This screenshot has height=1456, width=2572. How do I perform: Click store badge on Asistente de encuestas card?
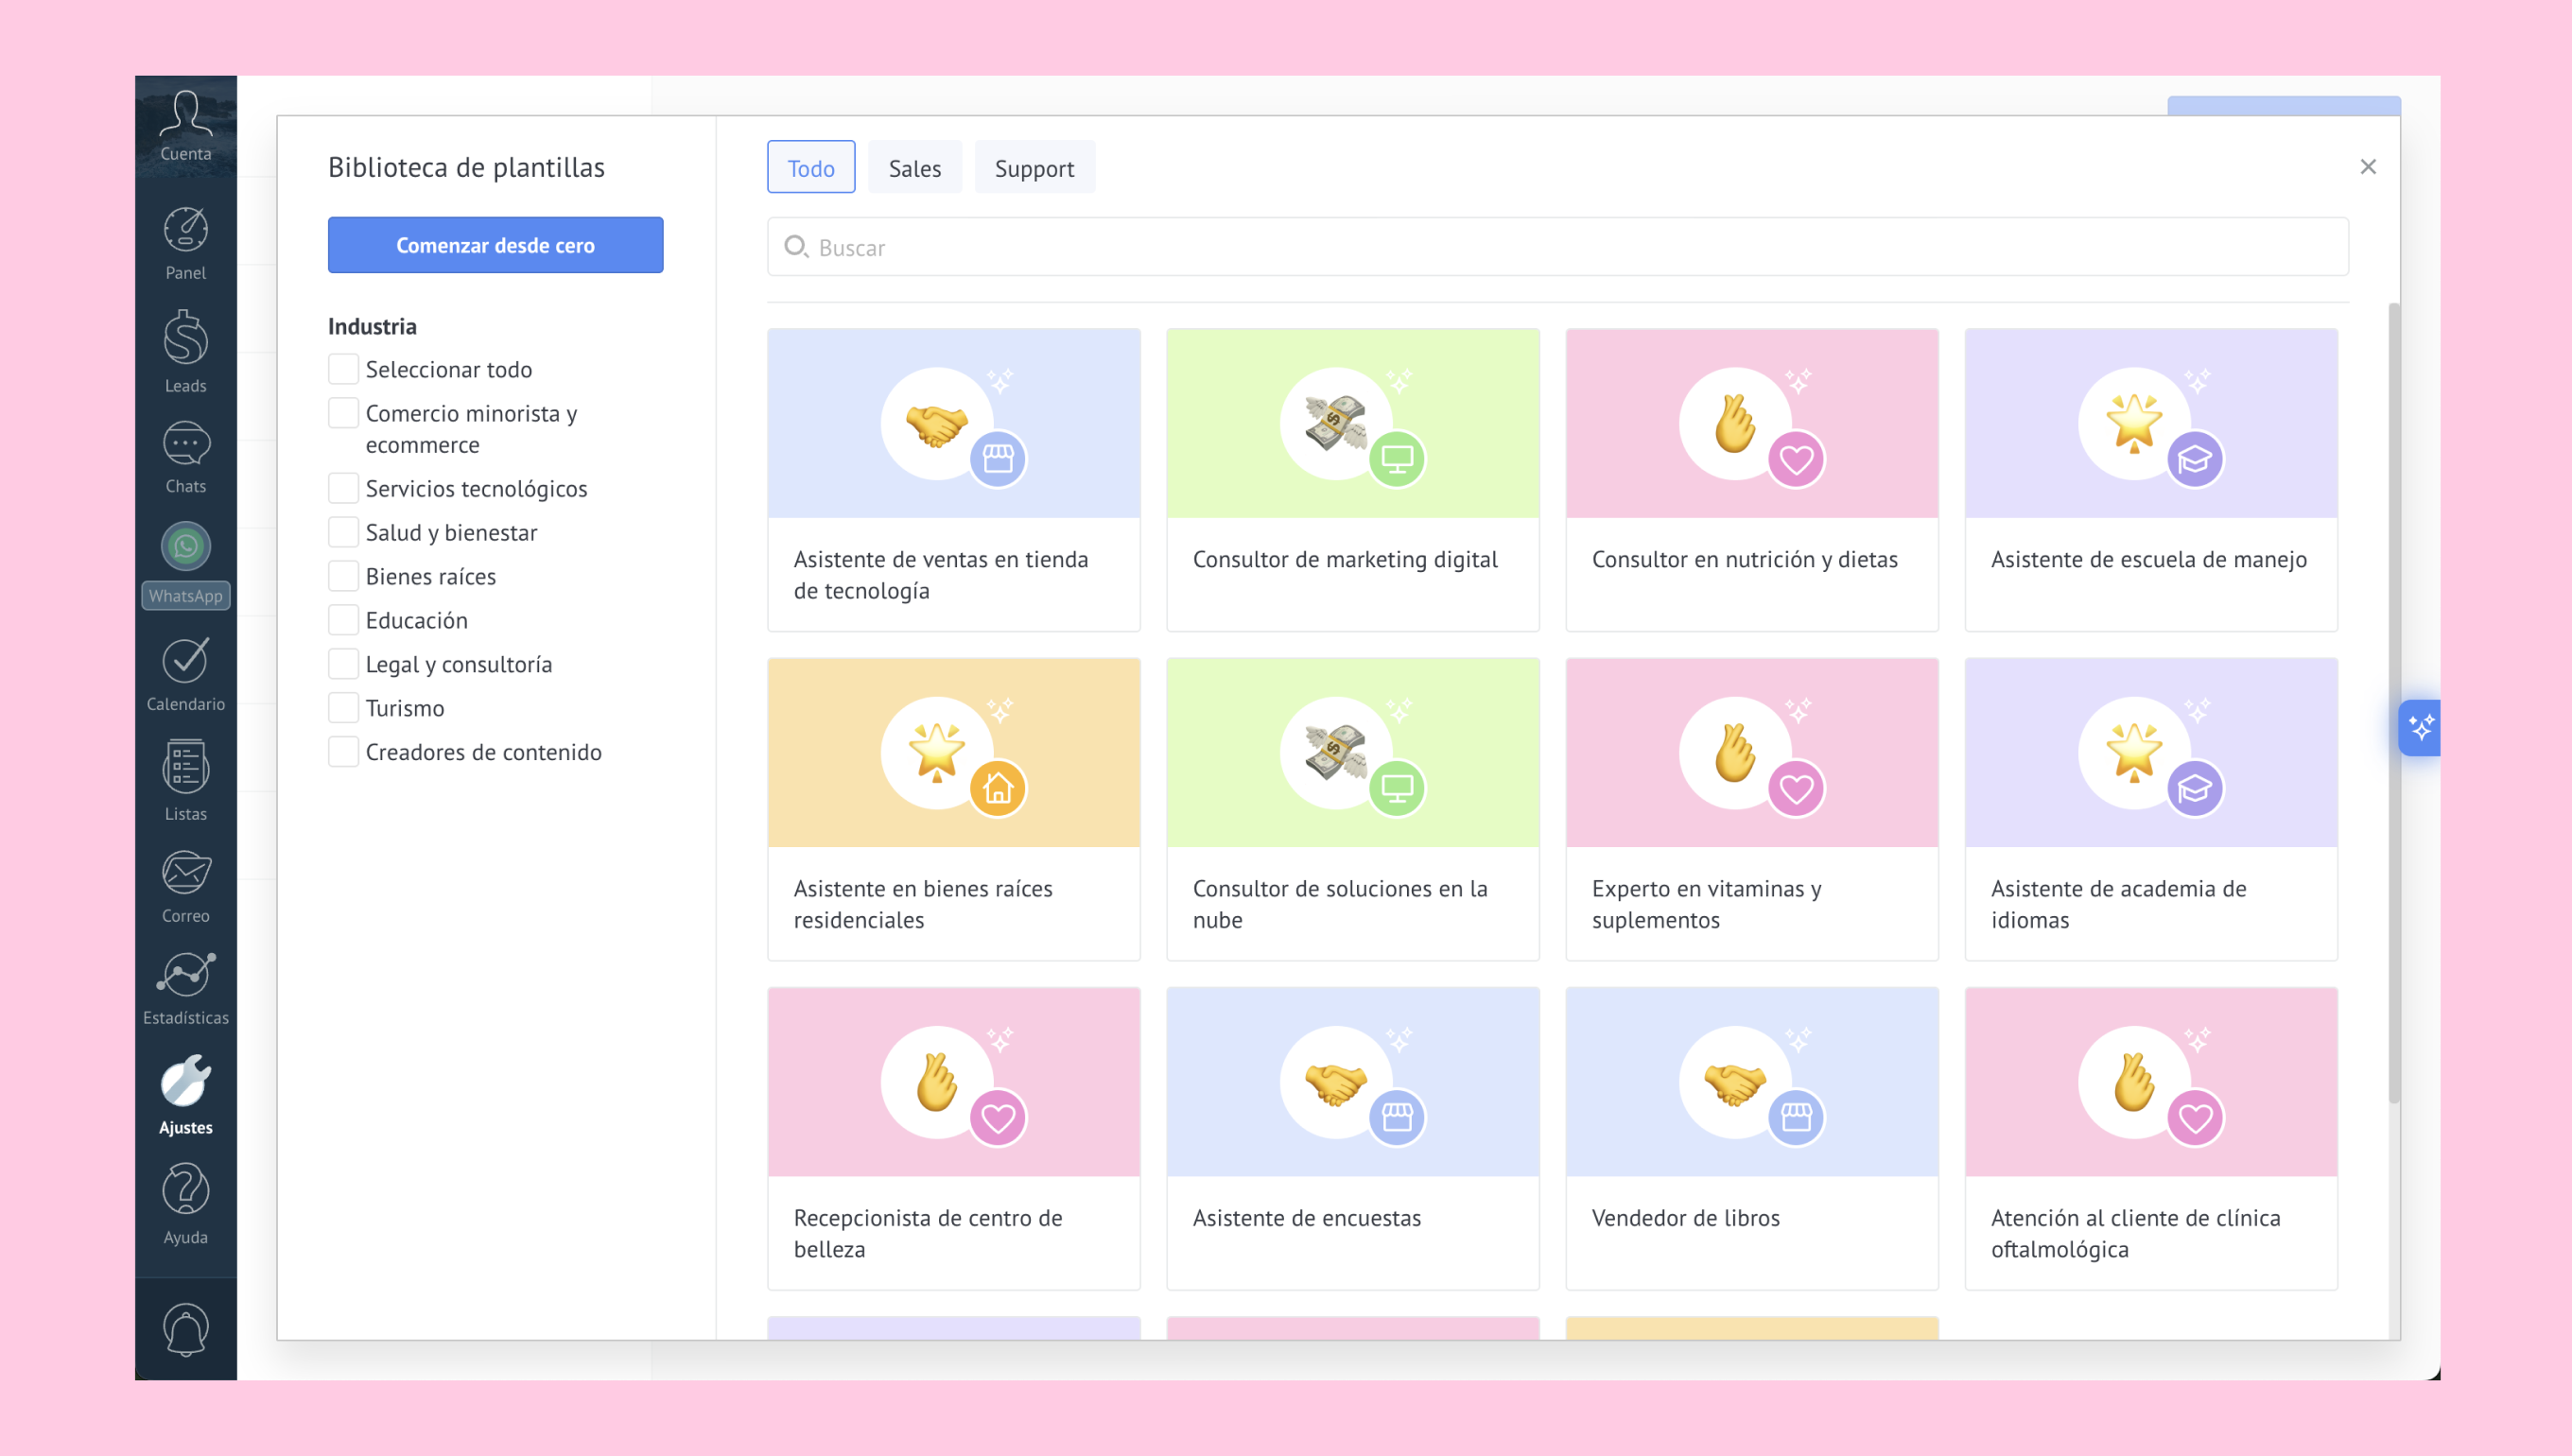1396,1116
